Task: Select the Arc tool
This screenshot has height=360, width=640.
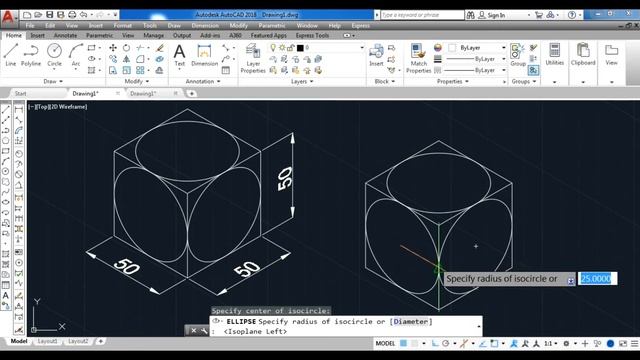Action: 76,55
